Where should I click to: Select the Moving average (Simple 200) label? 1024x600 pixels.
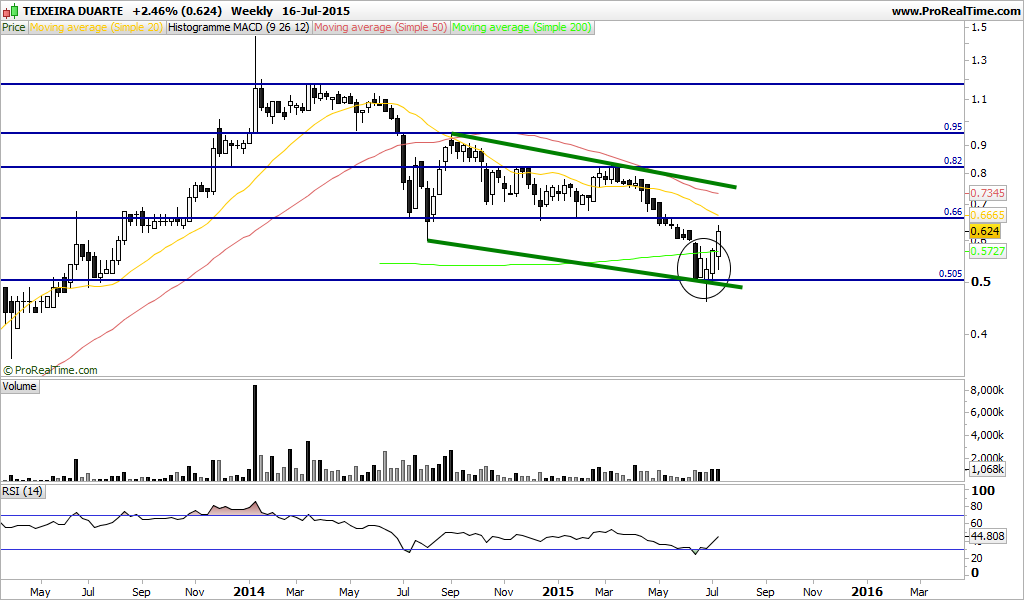pos(522,27)
